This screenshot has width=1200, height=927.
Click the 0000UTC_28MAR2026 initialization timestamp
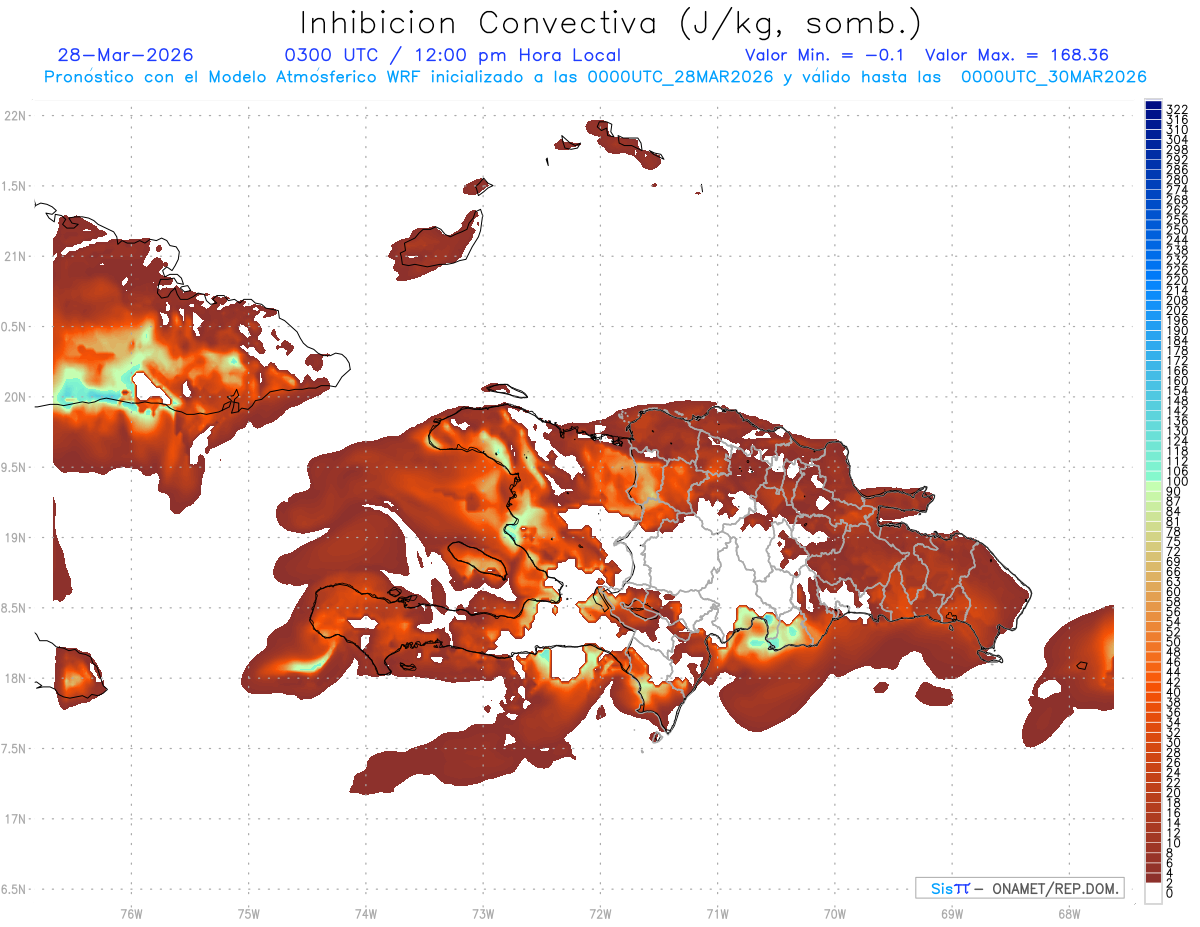click(x=680, y=77)
